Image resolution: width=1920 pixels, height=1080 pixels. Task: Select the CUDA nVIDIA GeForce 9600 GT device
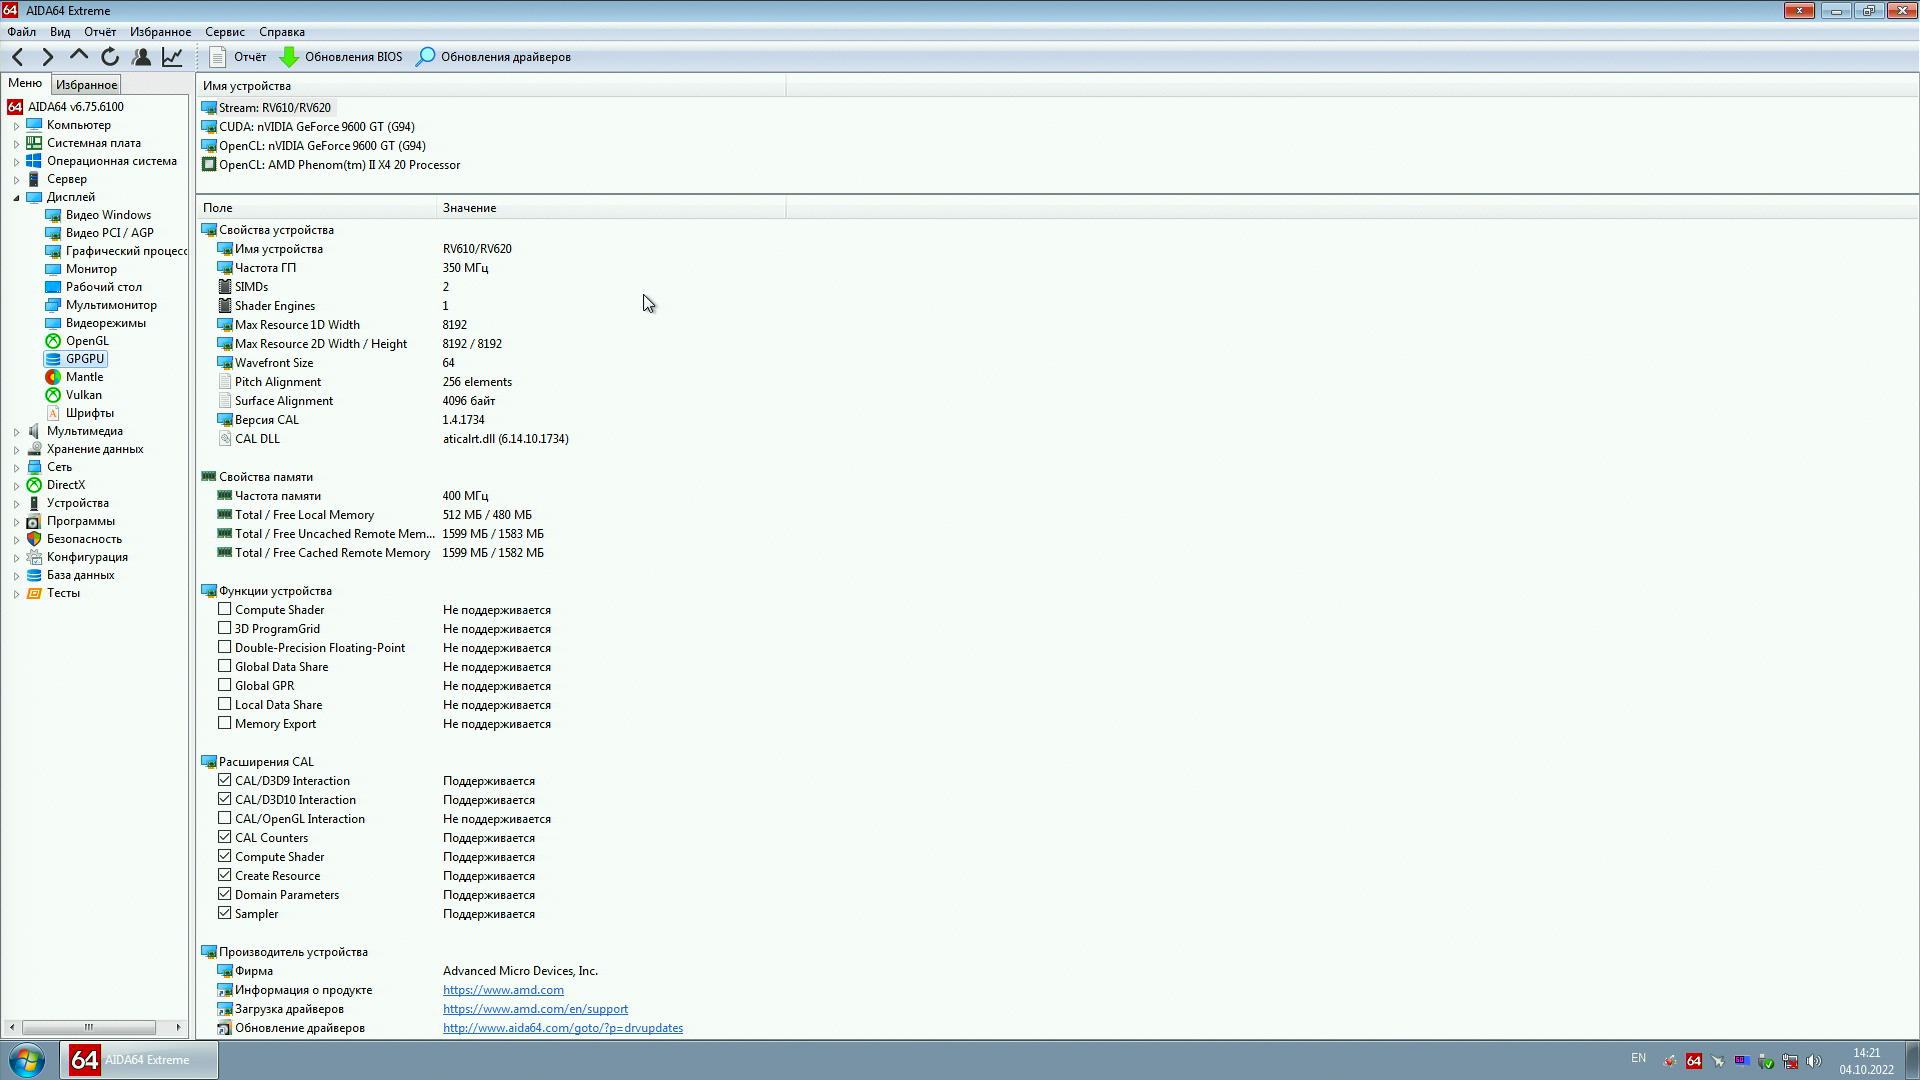(316, 127)
